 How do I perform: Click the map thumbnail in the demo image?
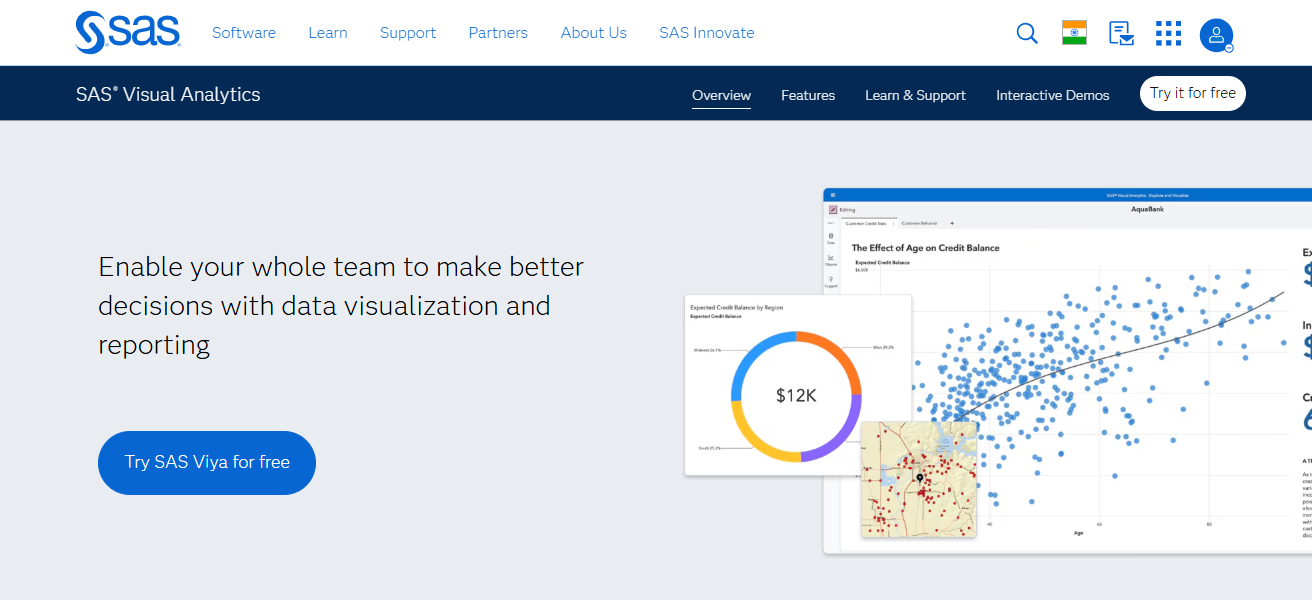pyautogui.click(x=919, y=480)
